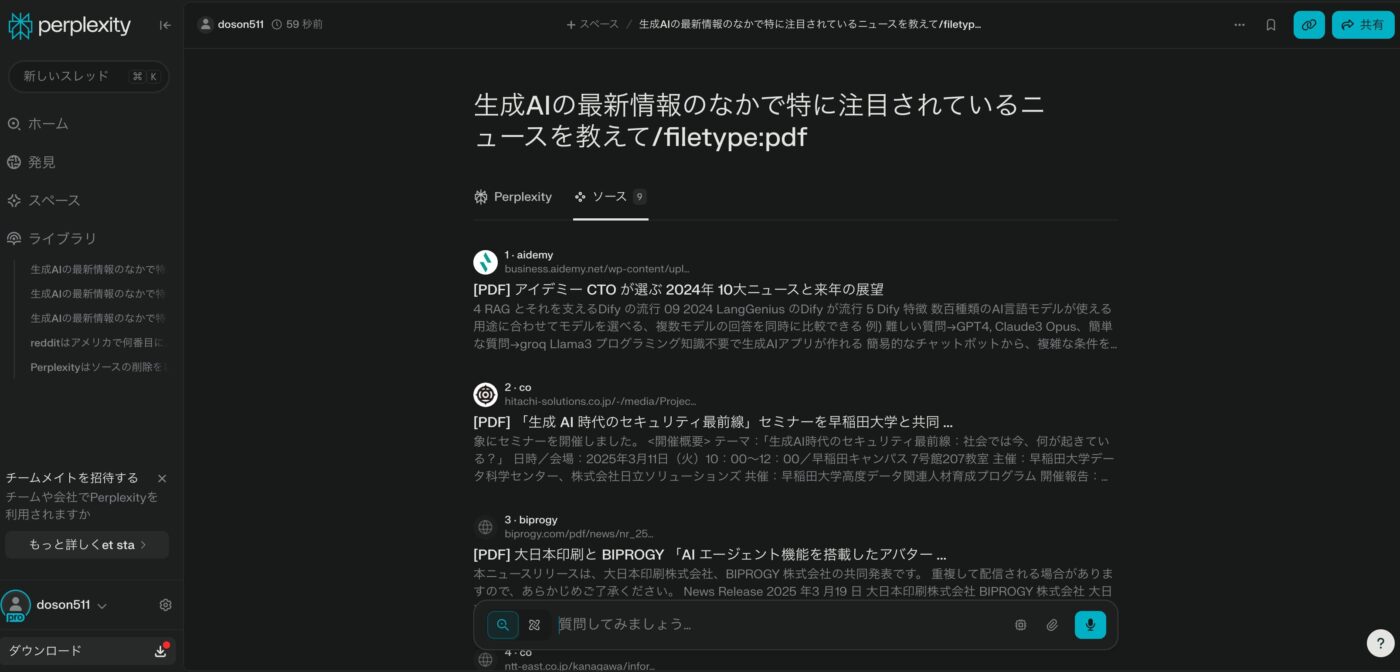Open ライブラリ in the sidebar
Image resolution: width=1400 pixels, height=672 pixels.
pos(62,238)
